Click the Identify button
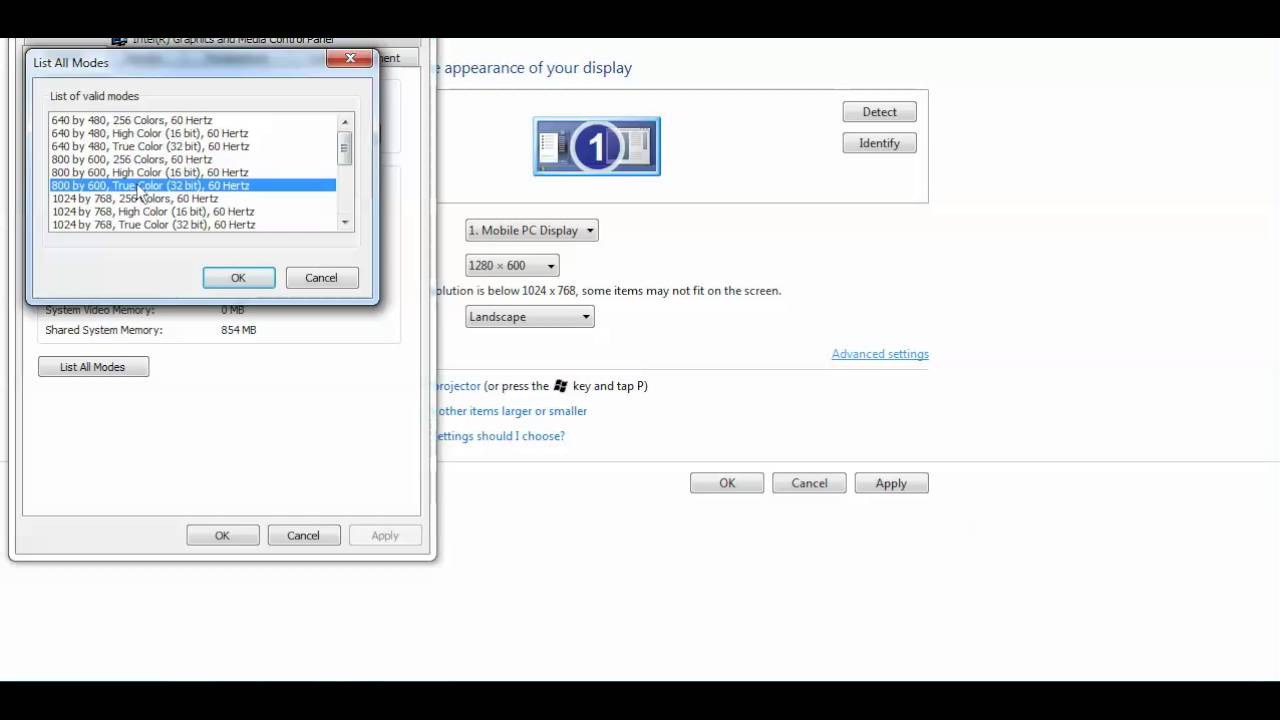This screenshot has height=720, width=1280. pos(879,143)
